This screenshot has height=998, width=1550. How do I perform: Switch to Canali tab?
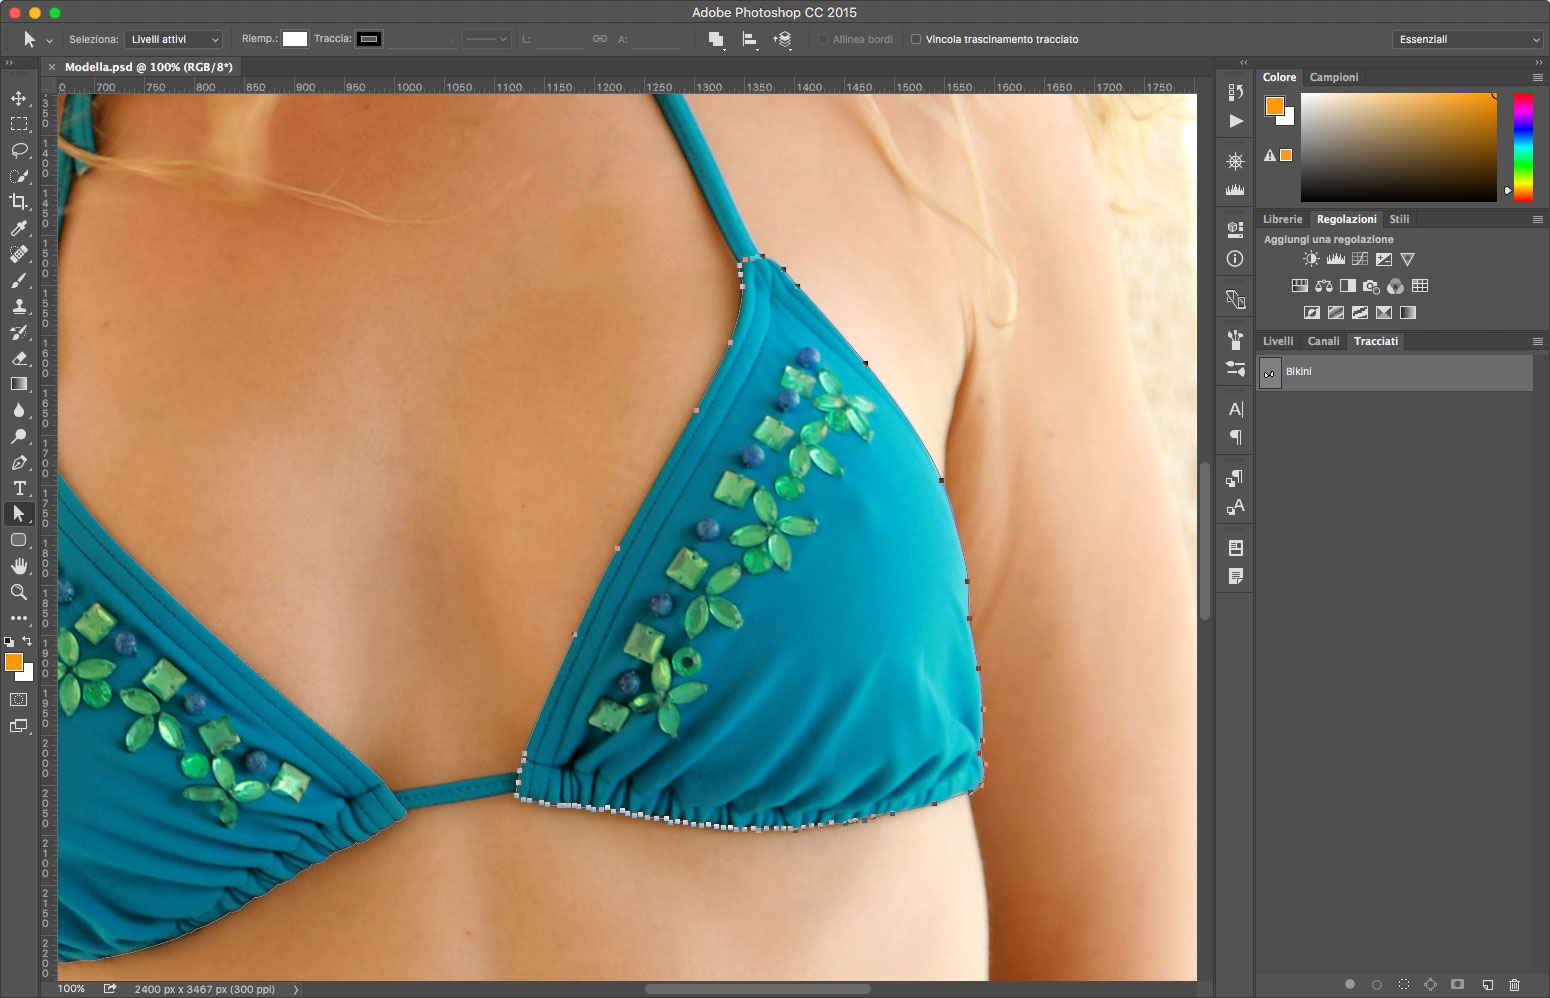tap(1323, 341)
